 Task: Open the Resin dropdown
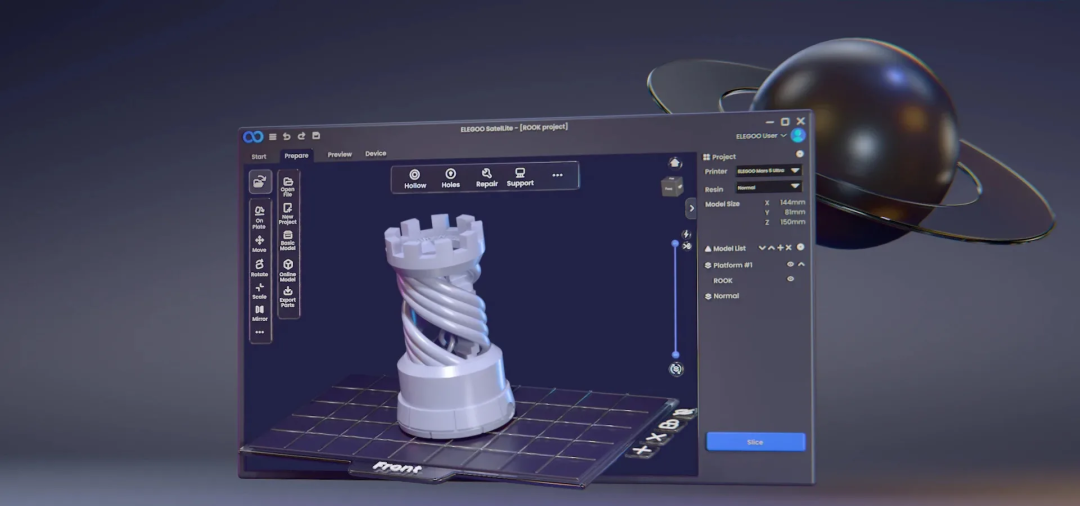(x=768, y=187)
